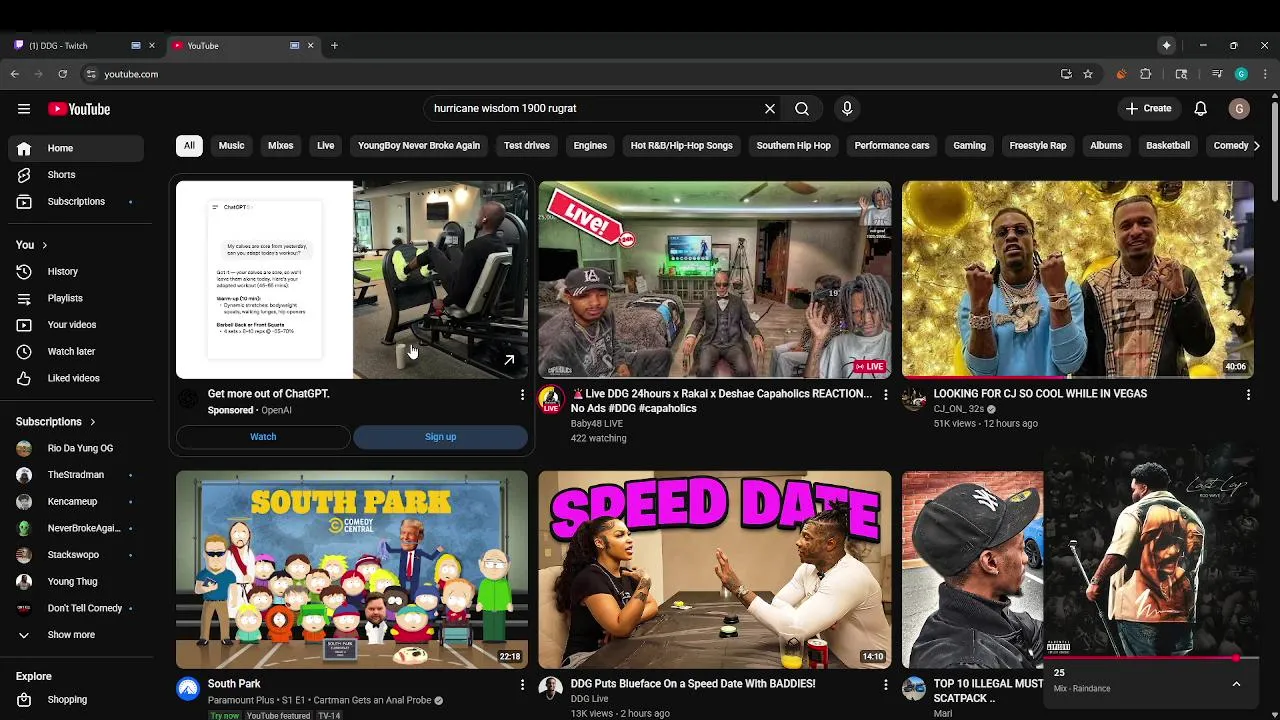Viewport: 1280px width, 720px height.
Task: Click the magnifier search button
Action: click(x=802, y=109)
